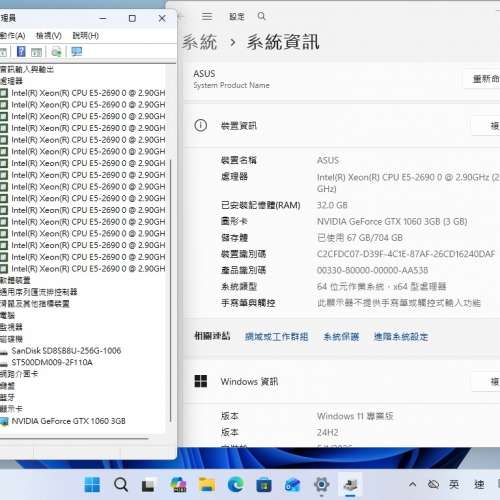Click the 重新命名 rename PC button
The height and width of the screenshot is (500, 500).
click(x=482, y=79)
